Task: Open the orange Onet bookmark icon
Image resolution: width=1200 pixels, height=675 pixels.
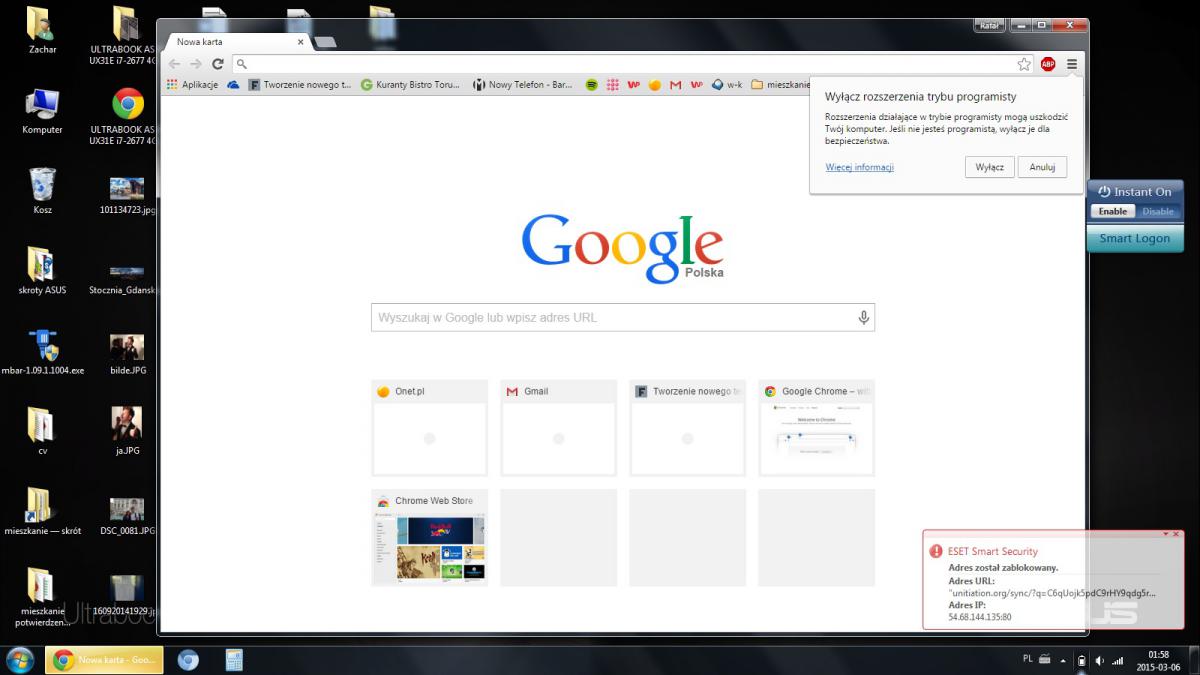Action: click(655, 85)
